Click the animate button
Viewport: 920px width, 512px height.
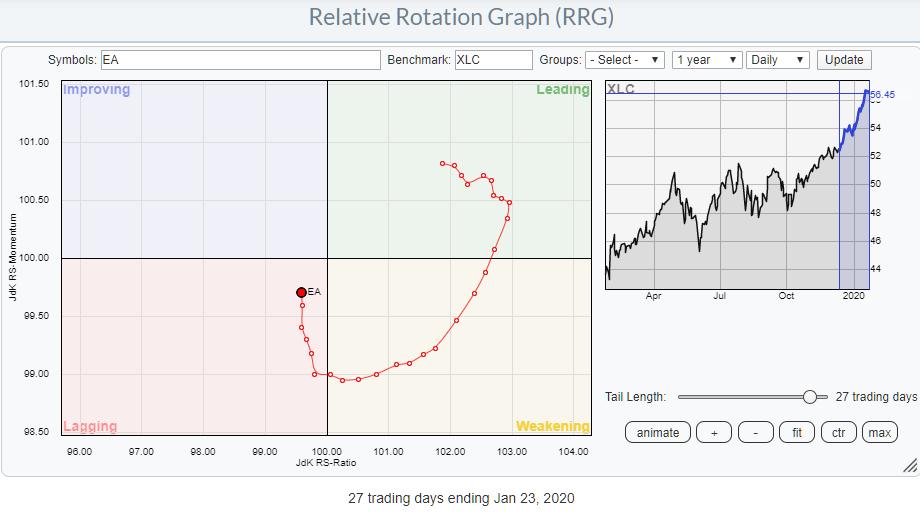[x=658, y=432]
